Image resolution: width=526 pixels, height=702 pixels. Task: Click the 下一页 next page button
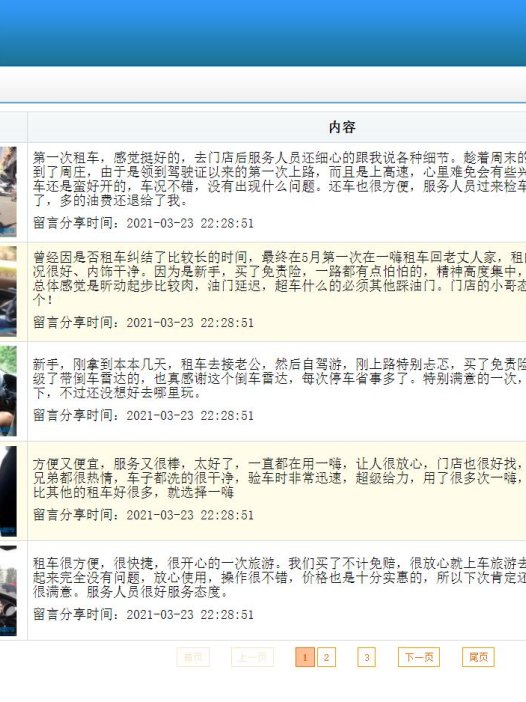pos(419,657)
